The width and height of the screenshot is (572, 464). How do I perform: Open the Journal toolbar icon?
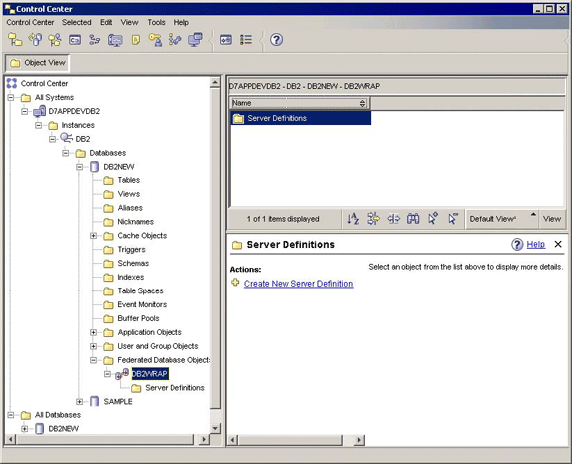click(136, 39)
